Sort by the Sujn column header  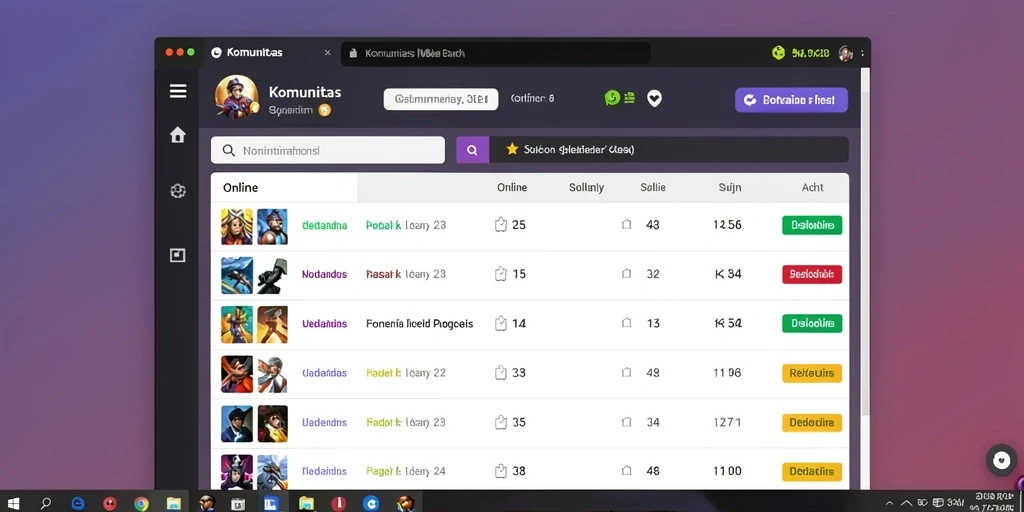pos(729,187)
